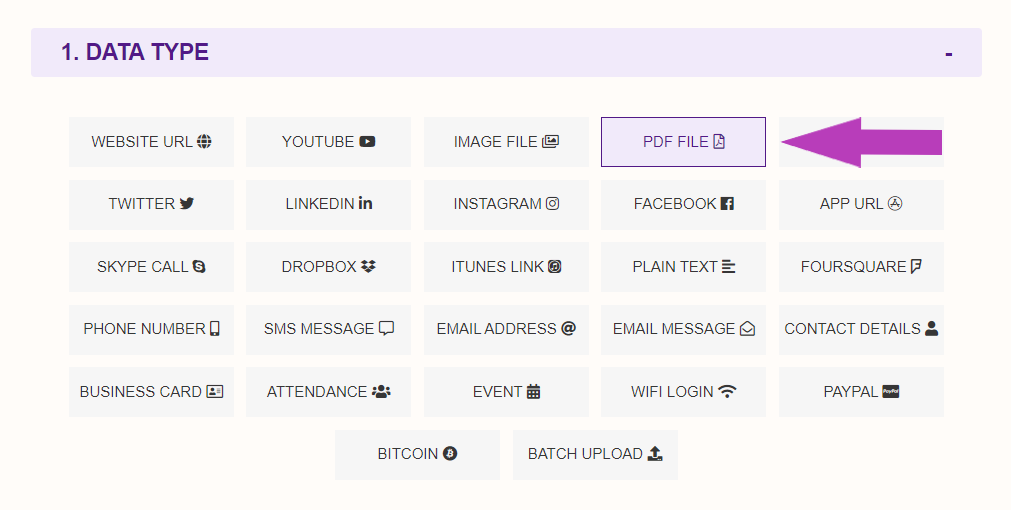Select the Event data type
Screen dimensions: 1011x510
tap(506, 392)
